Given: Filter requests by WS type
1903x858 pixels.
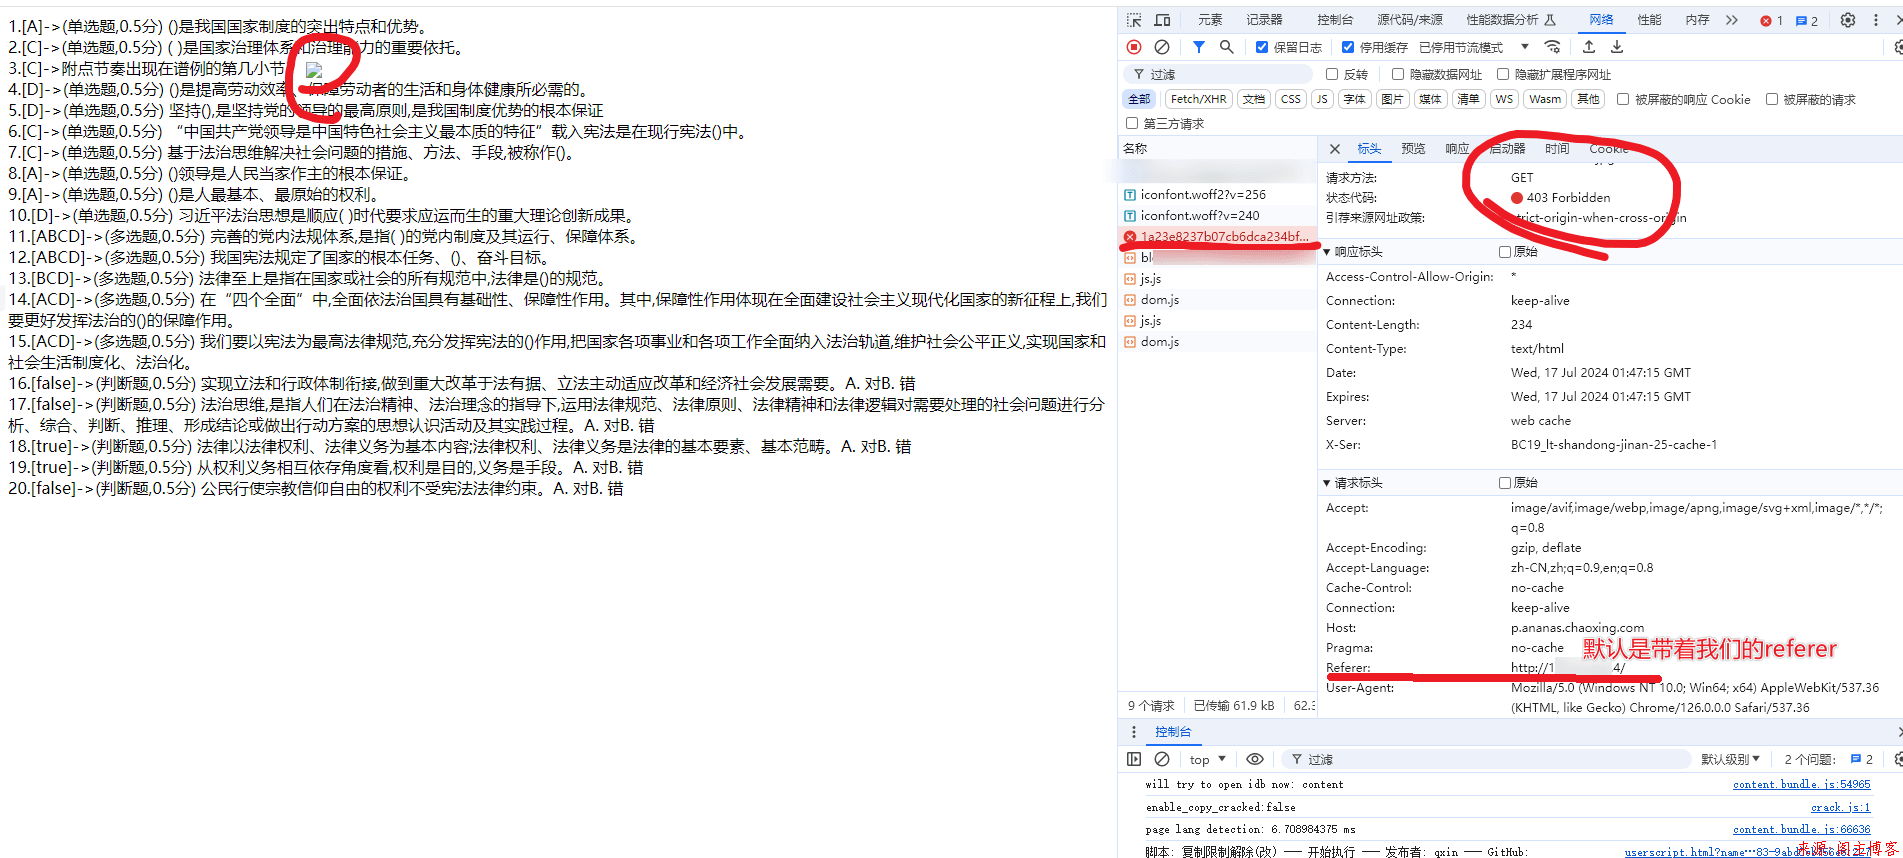Looking at the screenshot, I should (x=1504, y=99).
